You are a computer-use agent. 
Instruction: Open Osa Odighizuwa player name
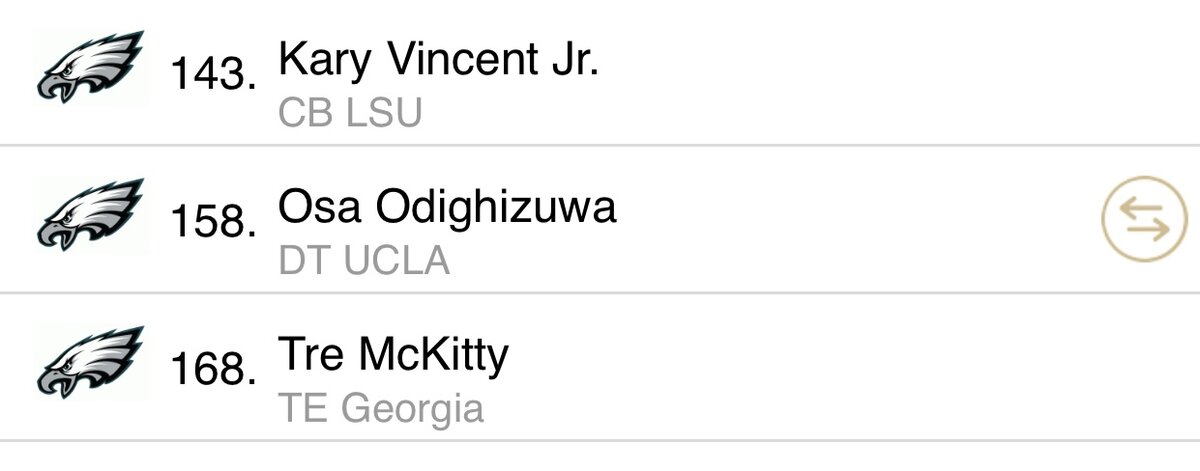[x=447, y=207]
